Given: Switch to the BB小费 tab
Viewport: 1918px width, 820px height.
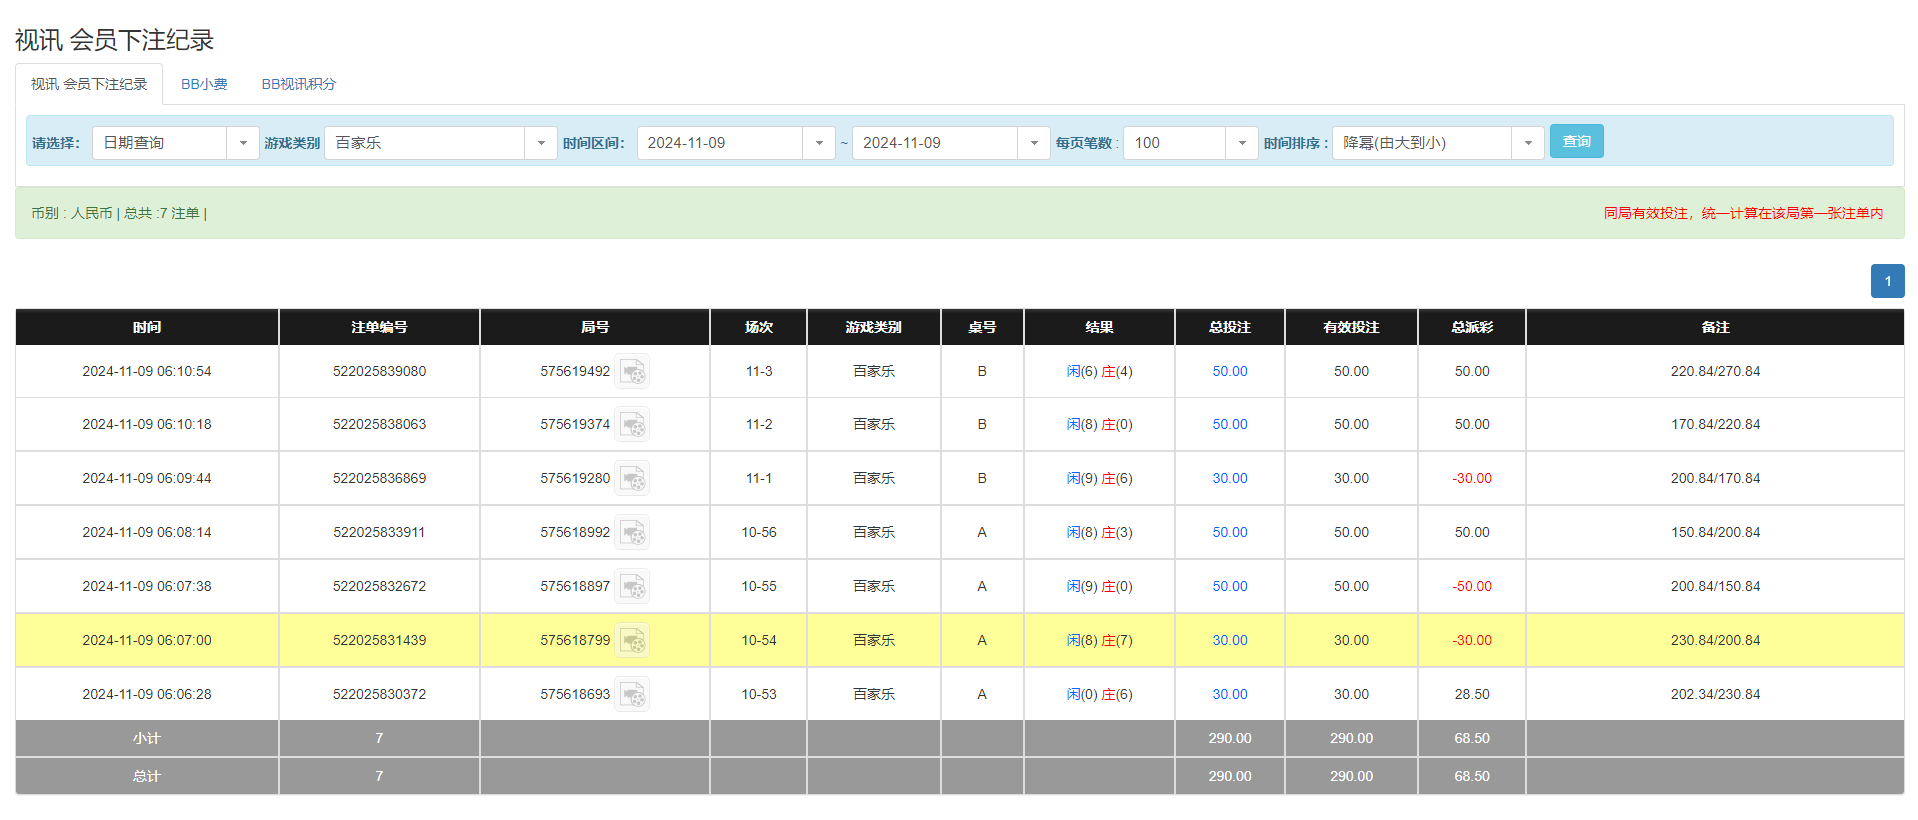Looking at the screenshot, I should (204, 84).
